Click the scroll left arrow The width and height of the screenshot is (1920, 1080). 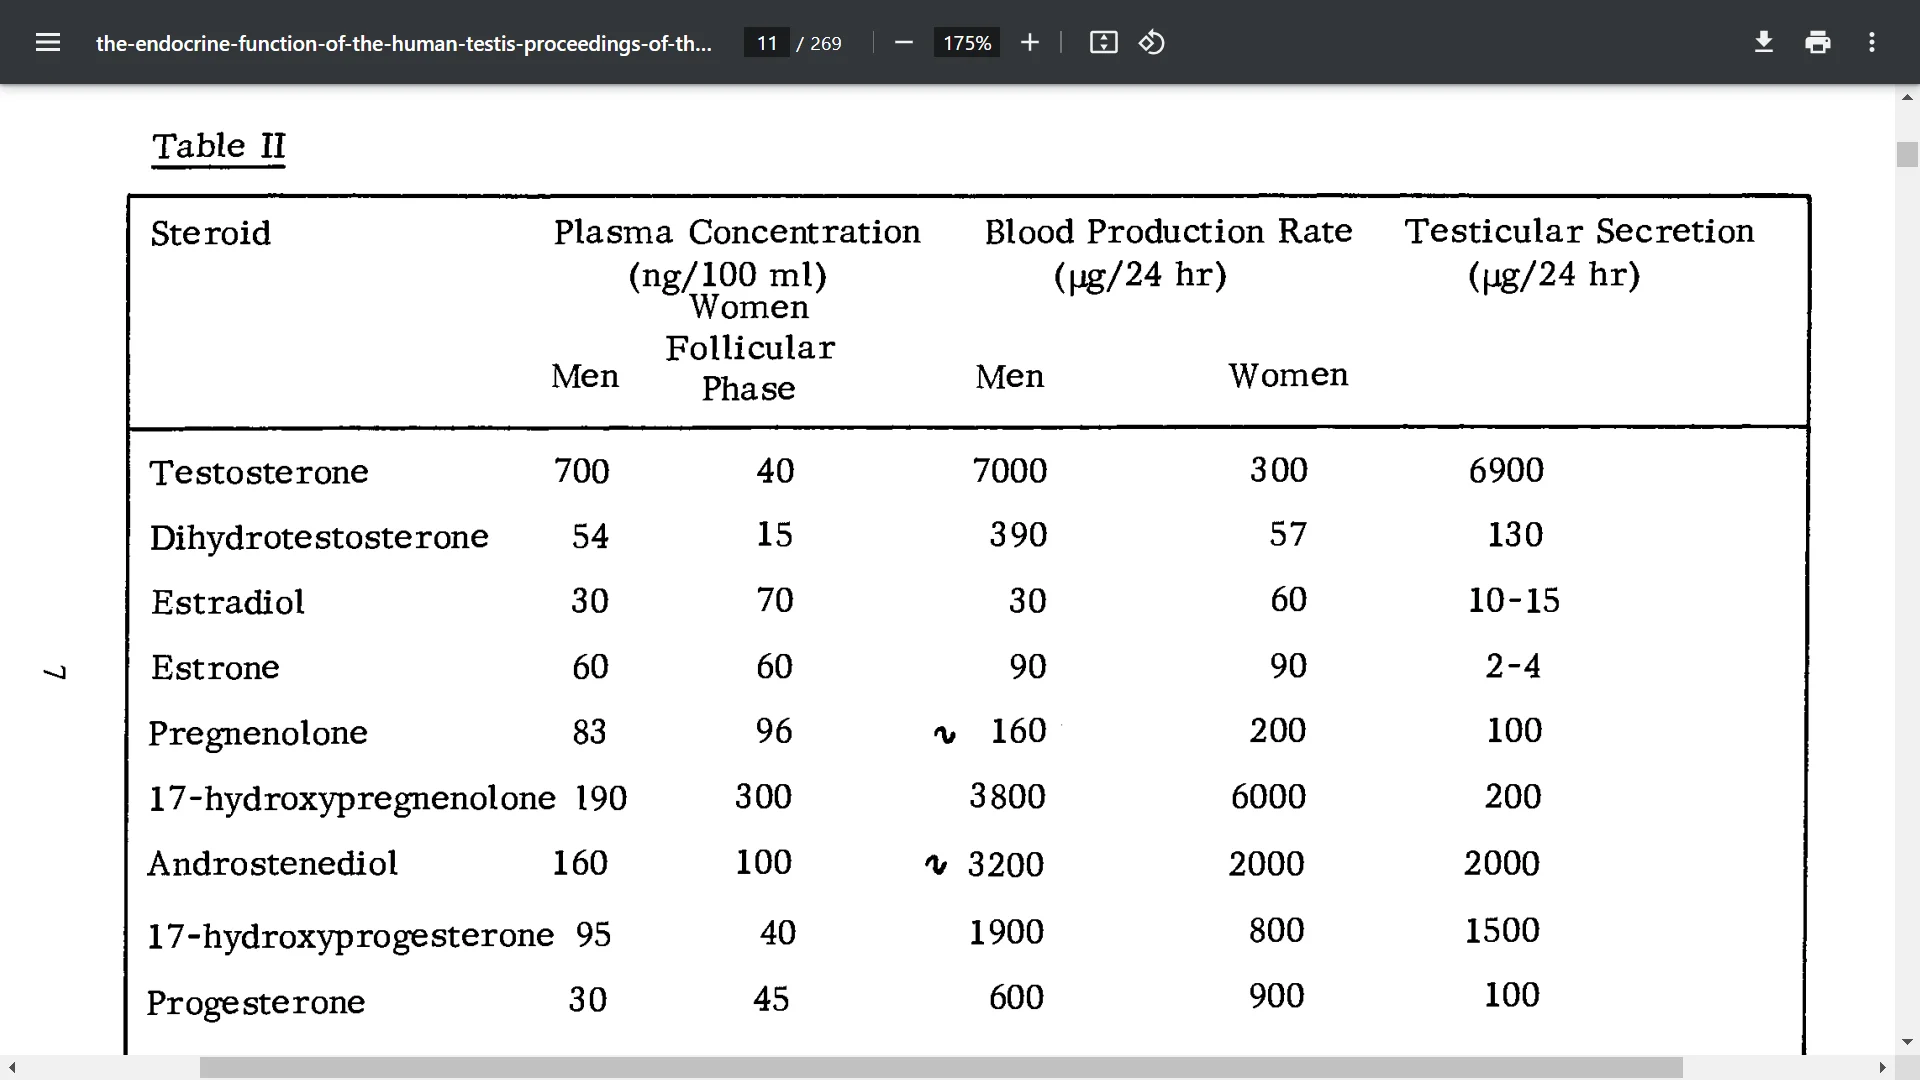pyautogui.click(x=12, y=1067)
